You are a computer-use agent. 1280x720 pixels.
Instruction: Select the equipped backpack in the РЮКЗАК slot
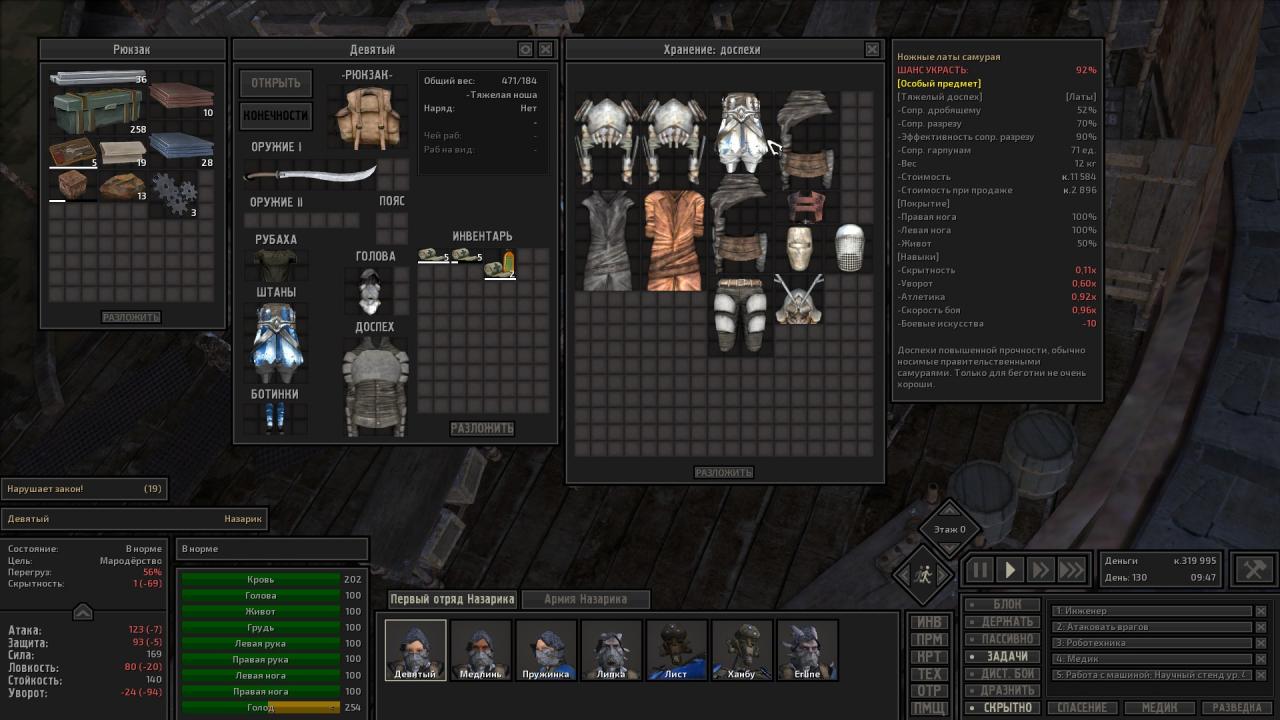click(367, 117)
